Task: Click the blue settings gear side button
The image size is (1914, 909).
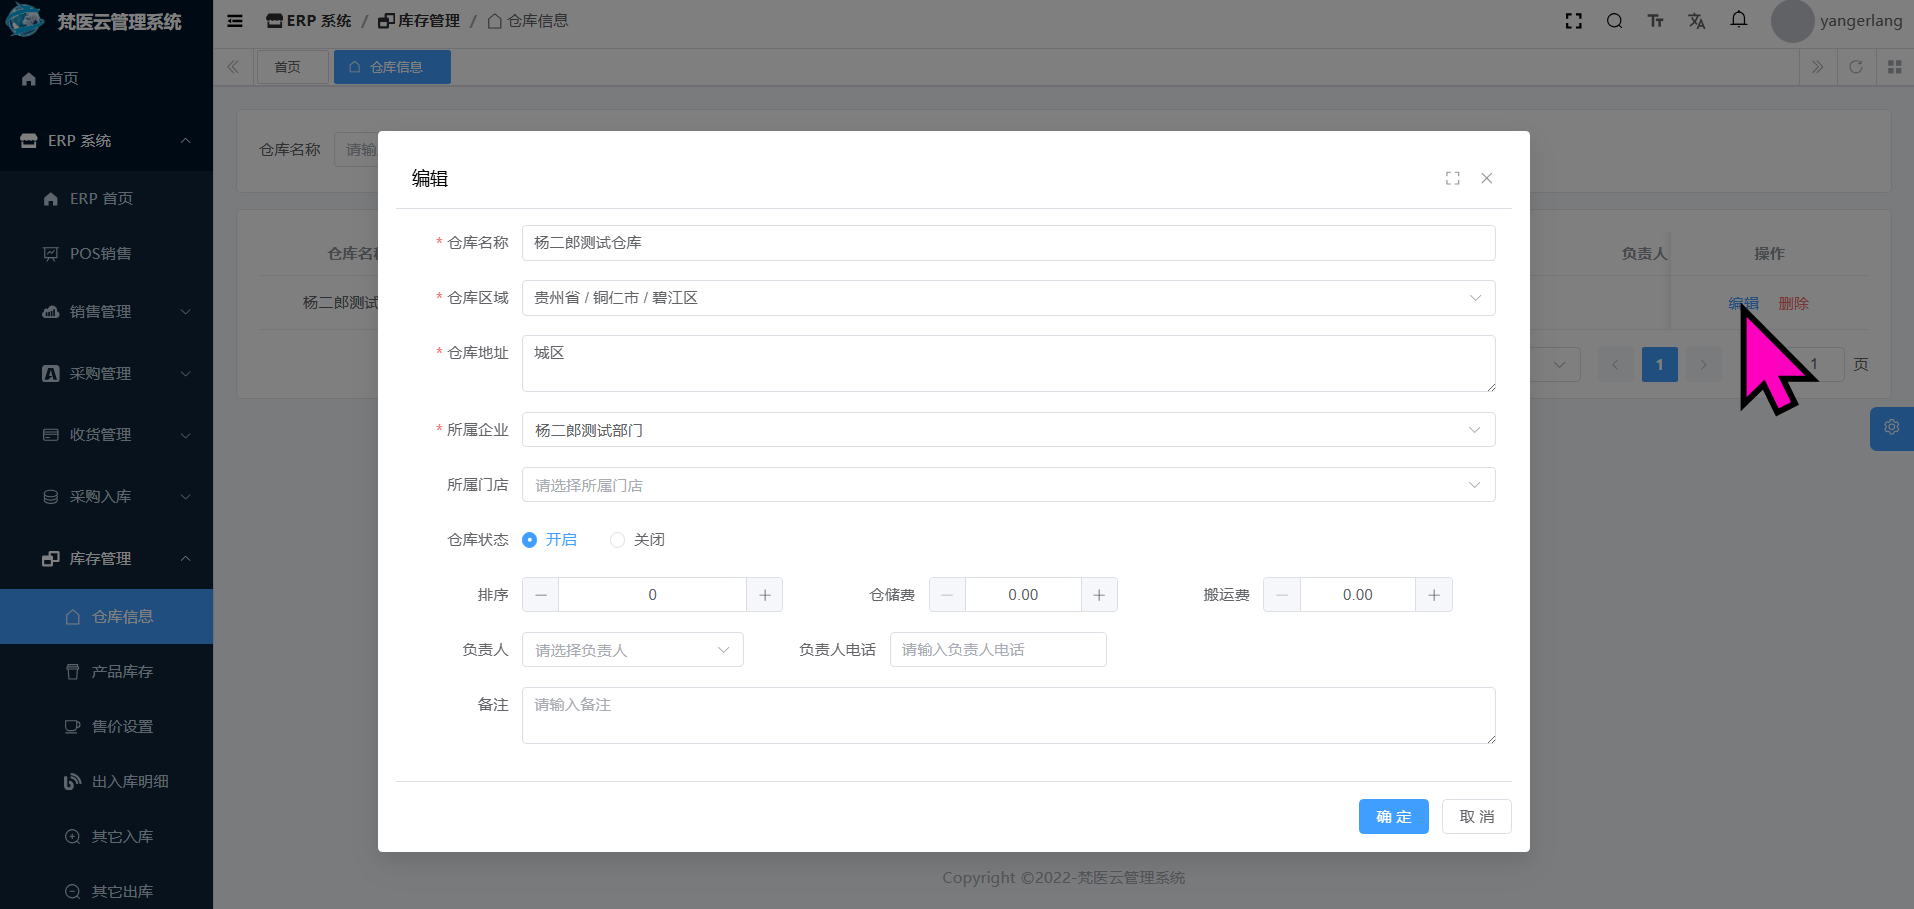Action: pyautogui.click(x=1891, y=428)
